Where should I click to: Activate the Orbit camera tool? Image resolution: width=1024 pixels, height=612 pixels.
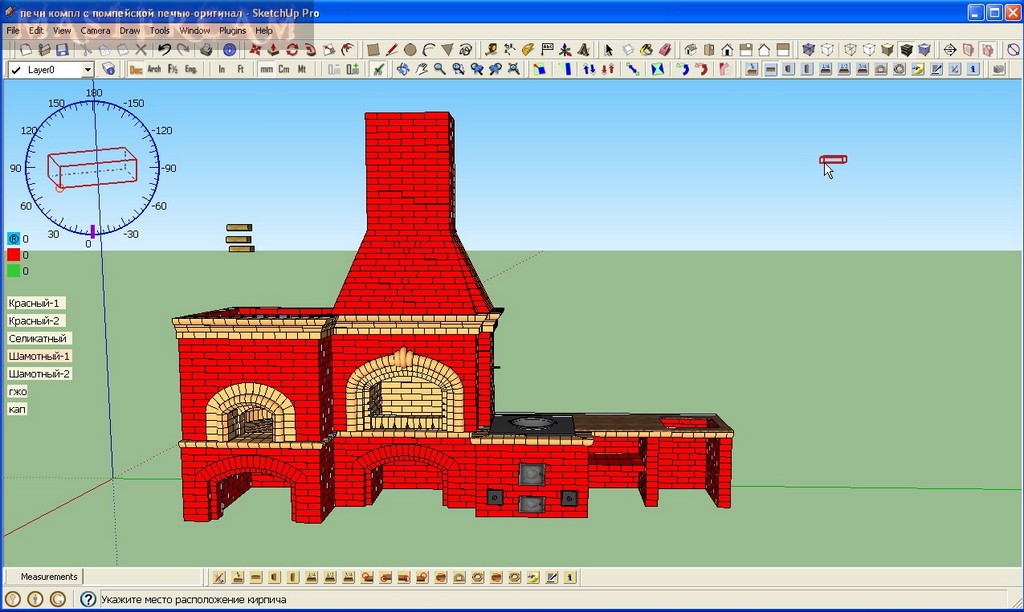pos(403,69)
